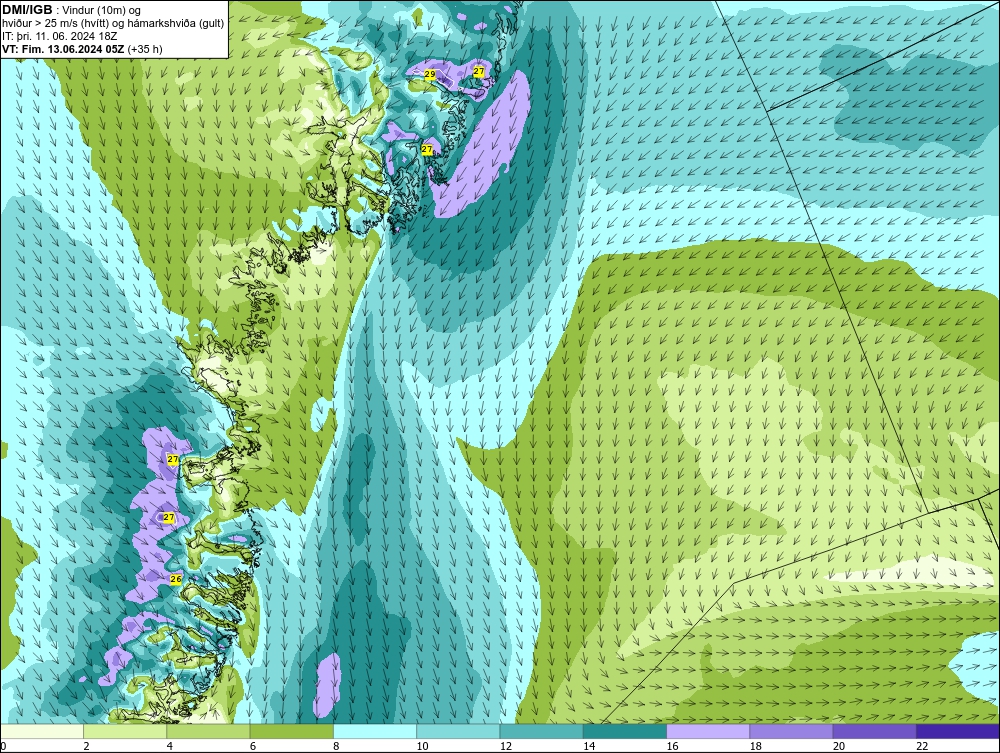This screenshot has width=1000, height=753.
Task: Click the legend scale value 2
Action: [86, 747]
